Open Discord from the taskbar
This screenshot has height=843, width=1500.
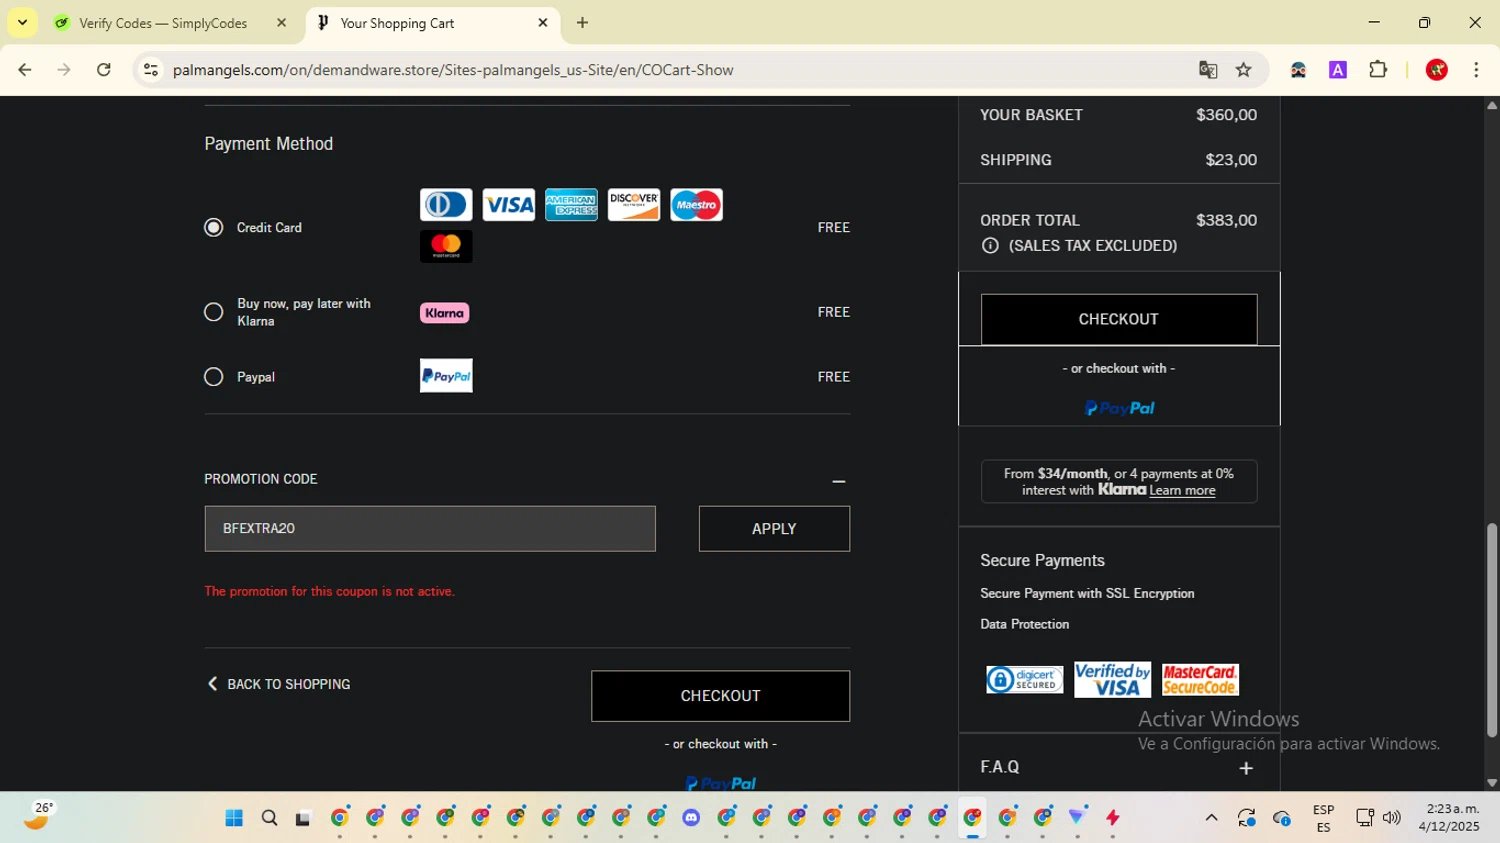tap(691, 818)
